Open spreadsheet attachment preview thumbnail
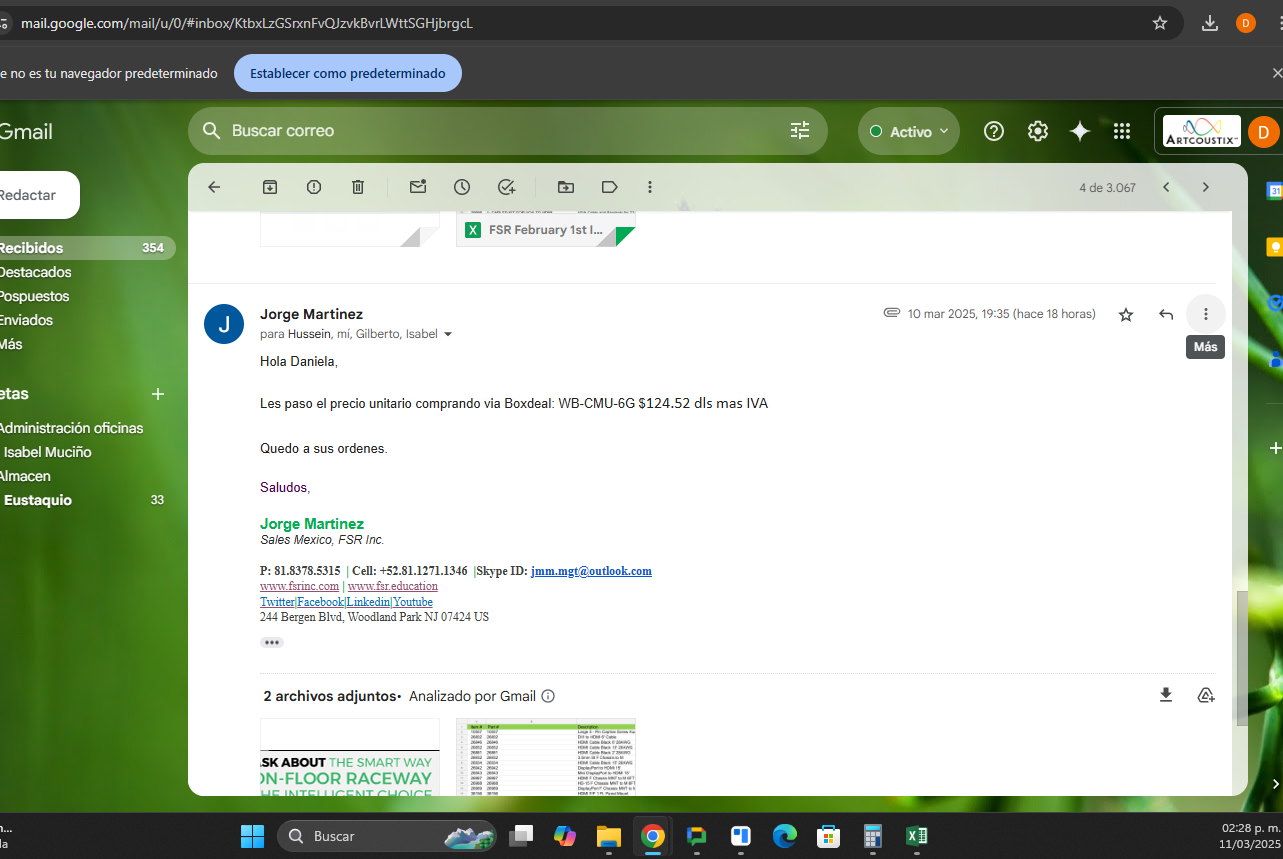Image resolution: width=1283 pixels, height=859 pixels. point(546,757)
